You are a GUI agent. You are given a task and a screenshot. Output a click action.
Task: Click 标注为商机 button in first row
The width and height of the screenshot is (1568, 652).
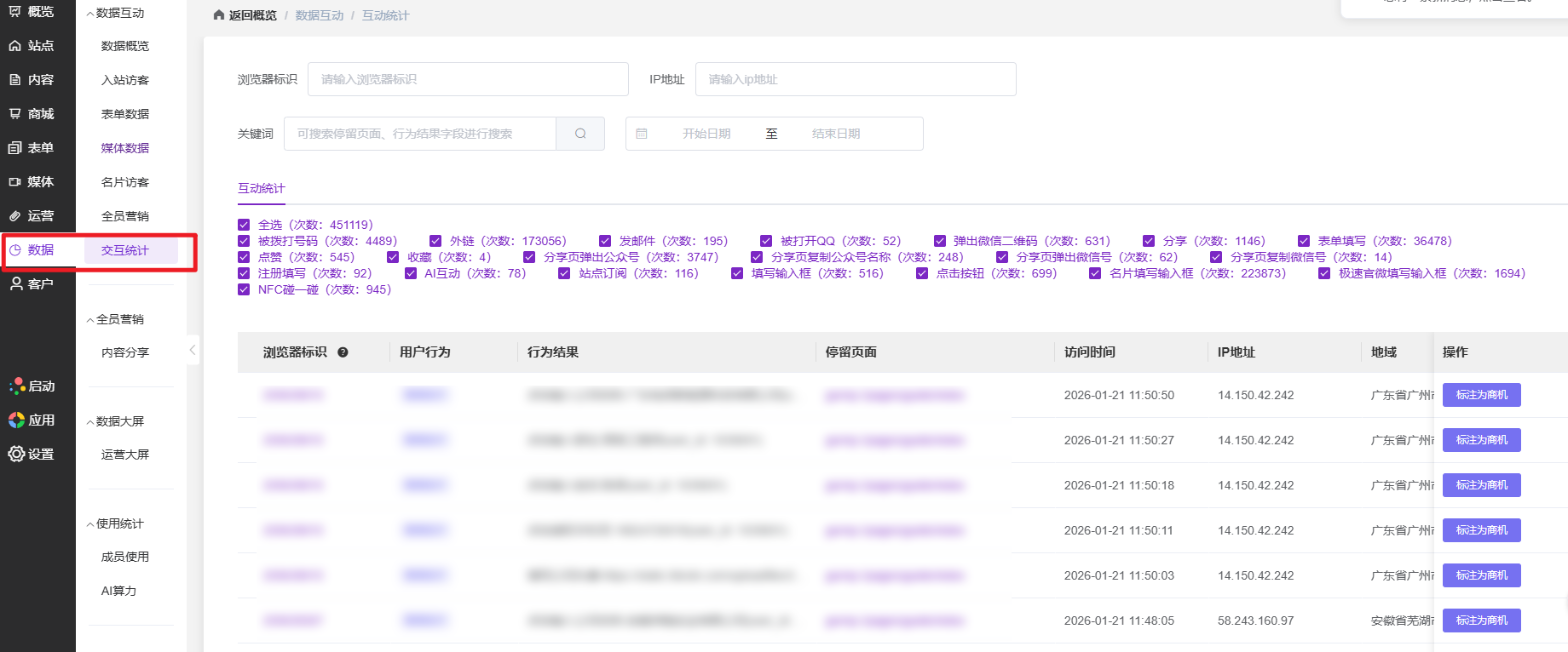coord(1481,395)
